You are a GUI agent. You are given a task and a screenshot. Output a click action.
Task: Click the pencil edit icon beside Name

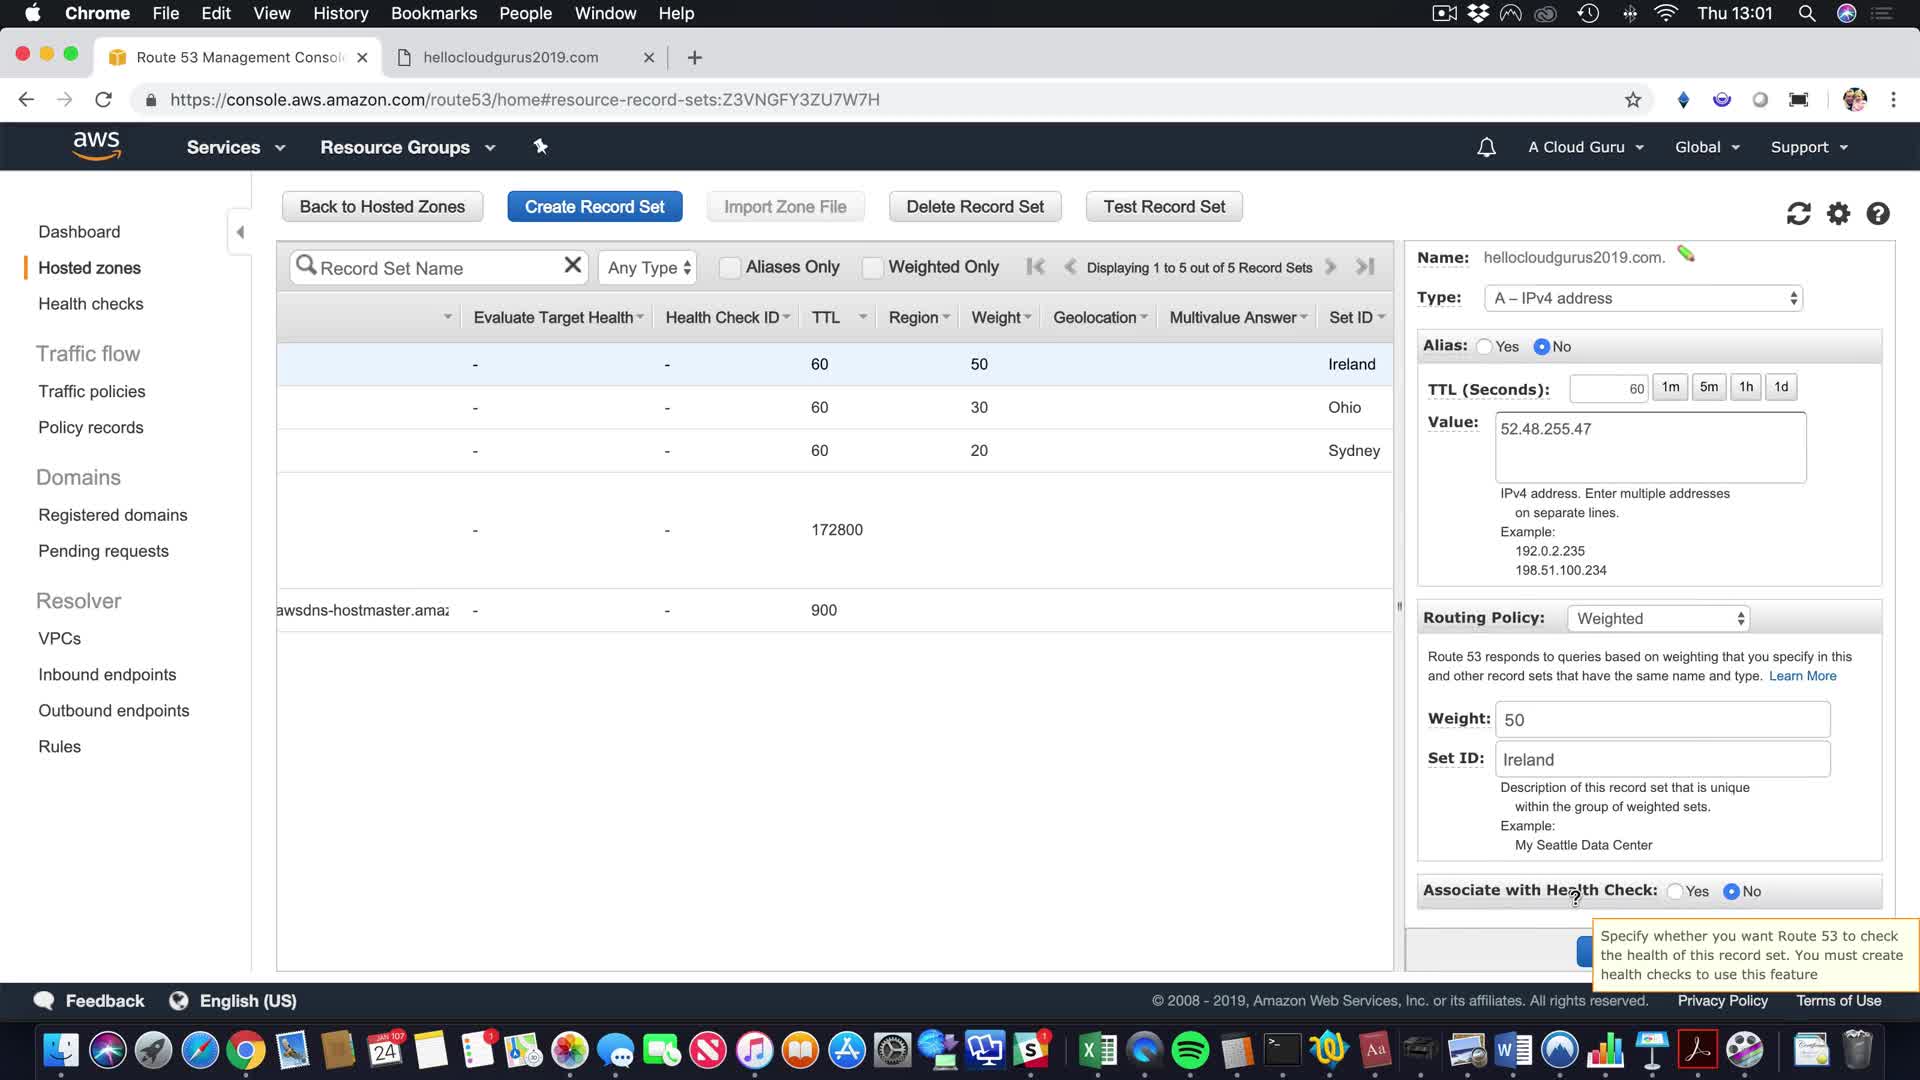[x=1686, y=254]
